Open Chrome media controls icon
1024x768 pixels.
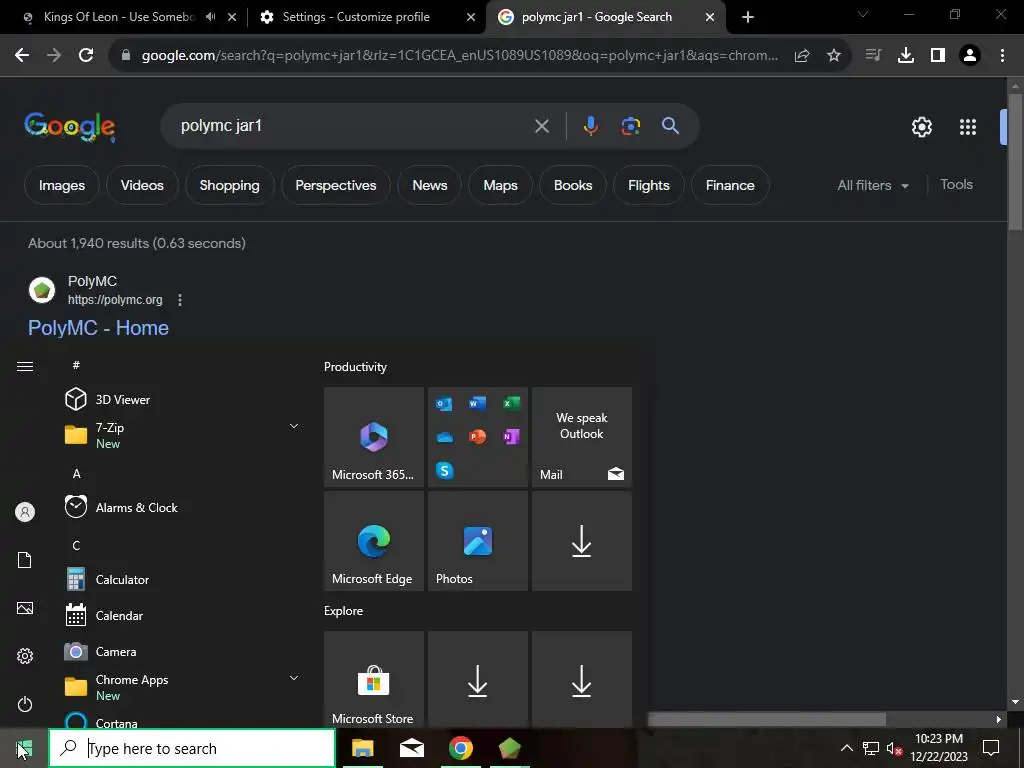873,56
